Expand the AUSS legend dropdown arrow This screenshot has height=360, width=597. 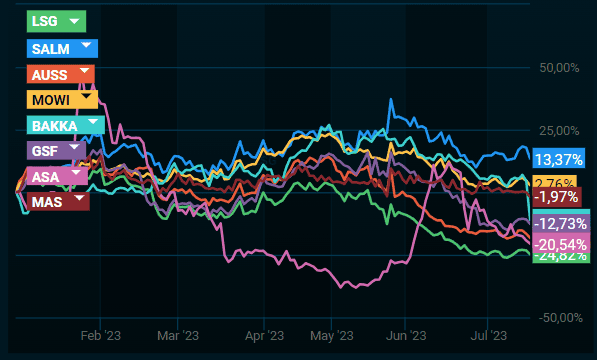pyautogui.click(x=84, y=71)
